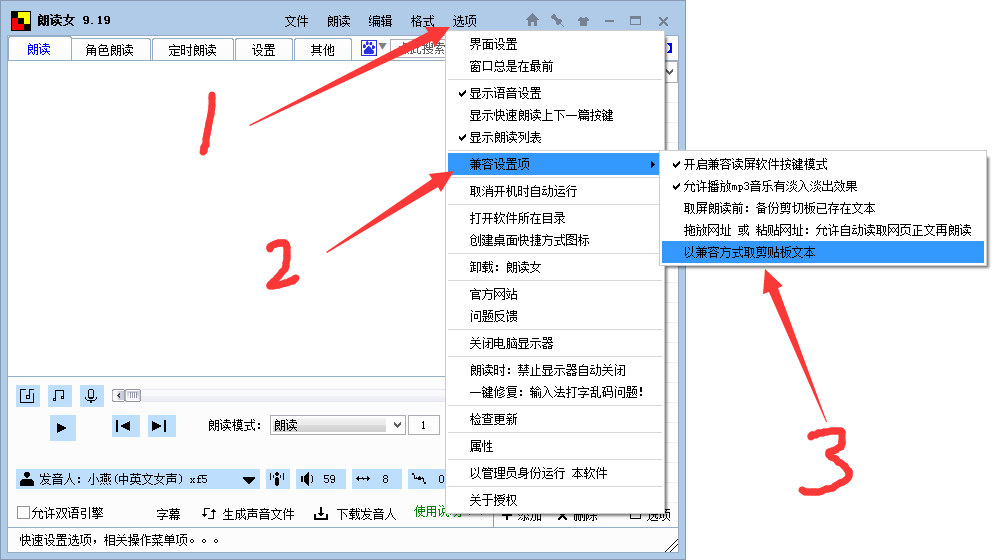Open the dropdown arrow beside the paw icon
Image resolution: width=1006 pixels, height=560 pixels.
383,46
